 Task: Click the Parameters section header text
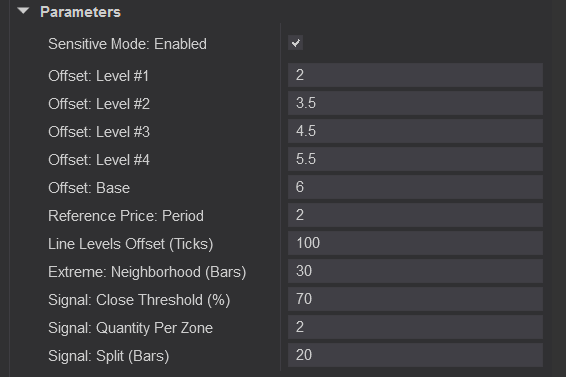80,12
